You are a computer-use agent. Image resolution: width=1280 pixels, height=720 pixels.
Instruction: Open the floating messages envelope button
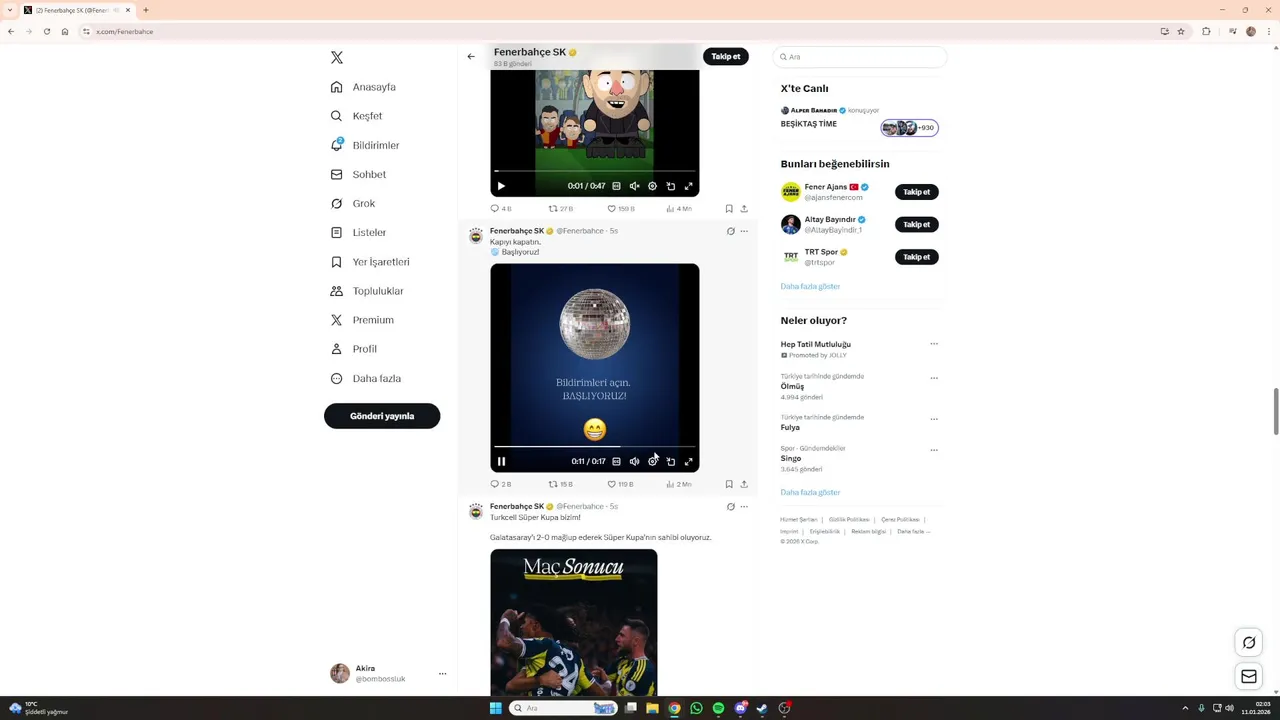point(1249,677)
